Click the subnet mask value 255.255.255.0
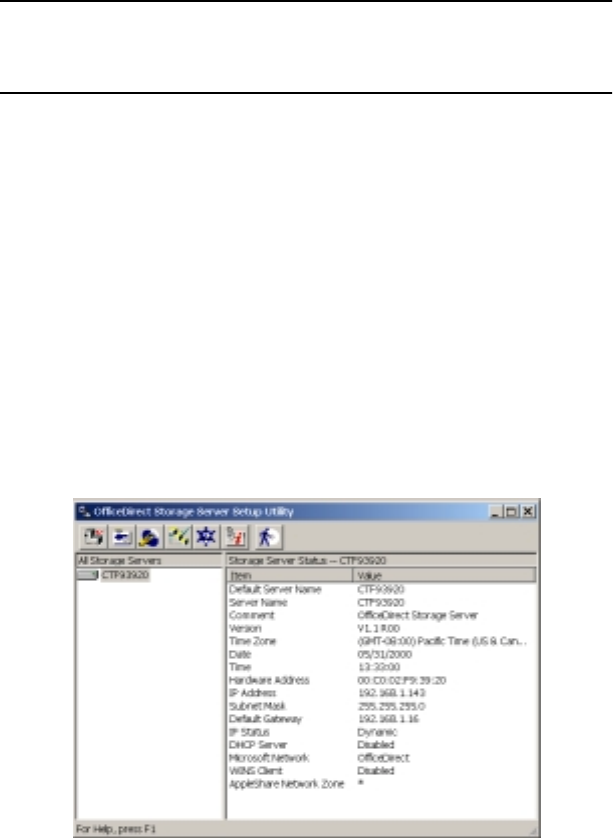Viewport: 613px width, 838px height. 391,706
